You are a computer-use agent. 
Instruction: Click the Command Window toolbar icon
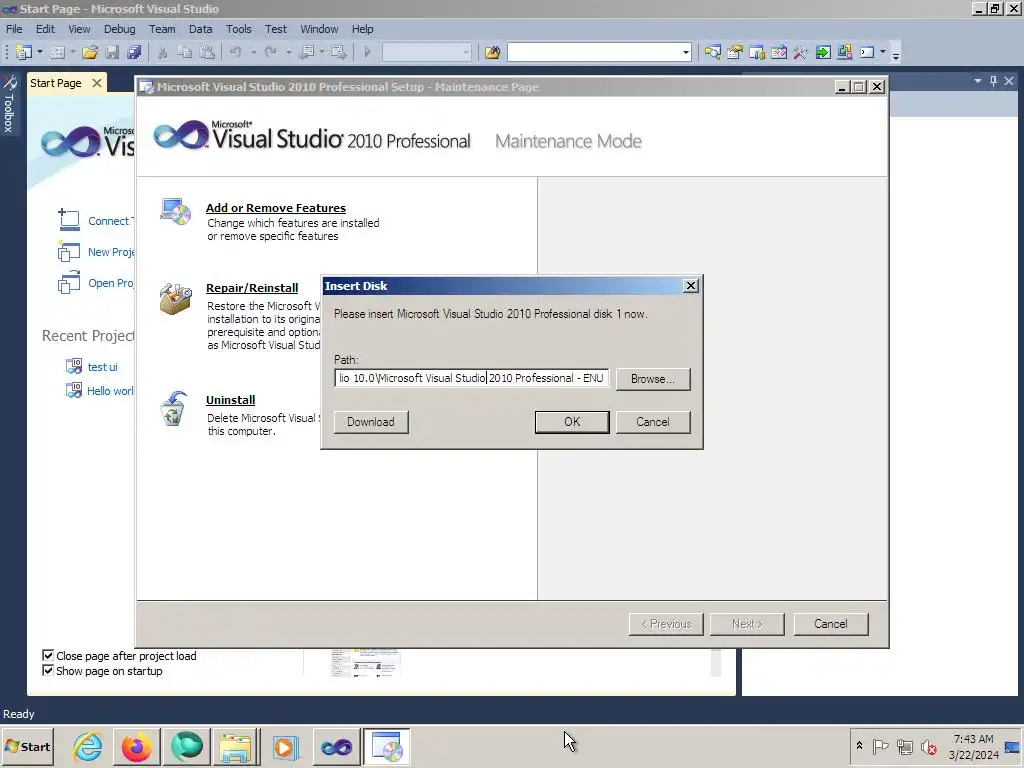[x=867, y=52]
